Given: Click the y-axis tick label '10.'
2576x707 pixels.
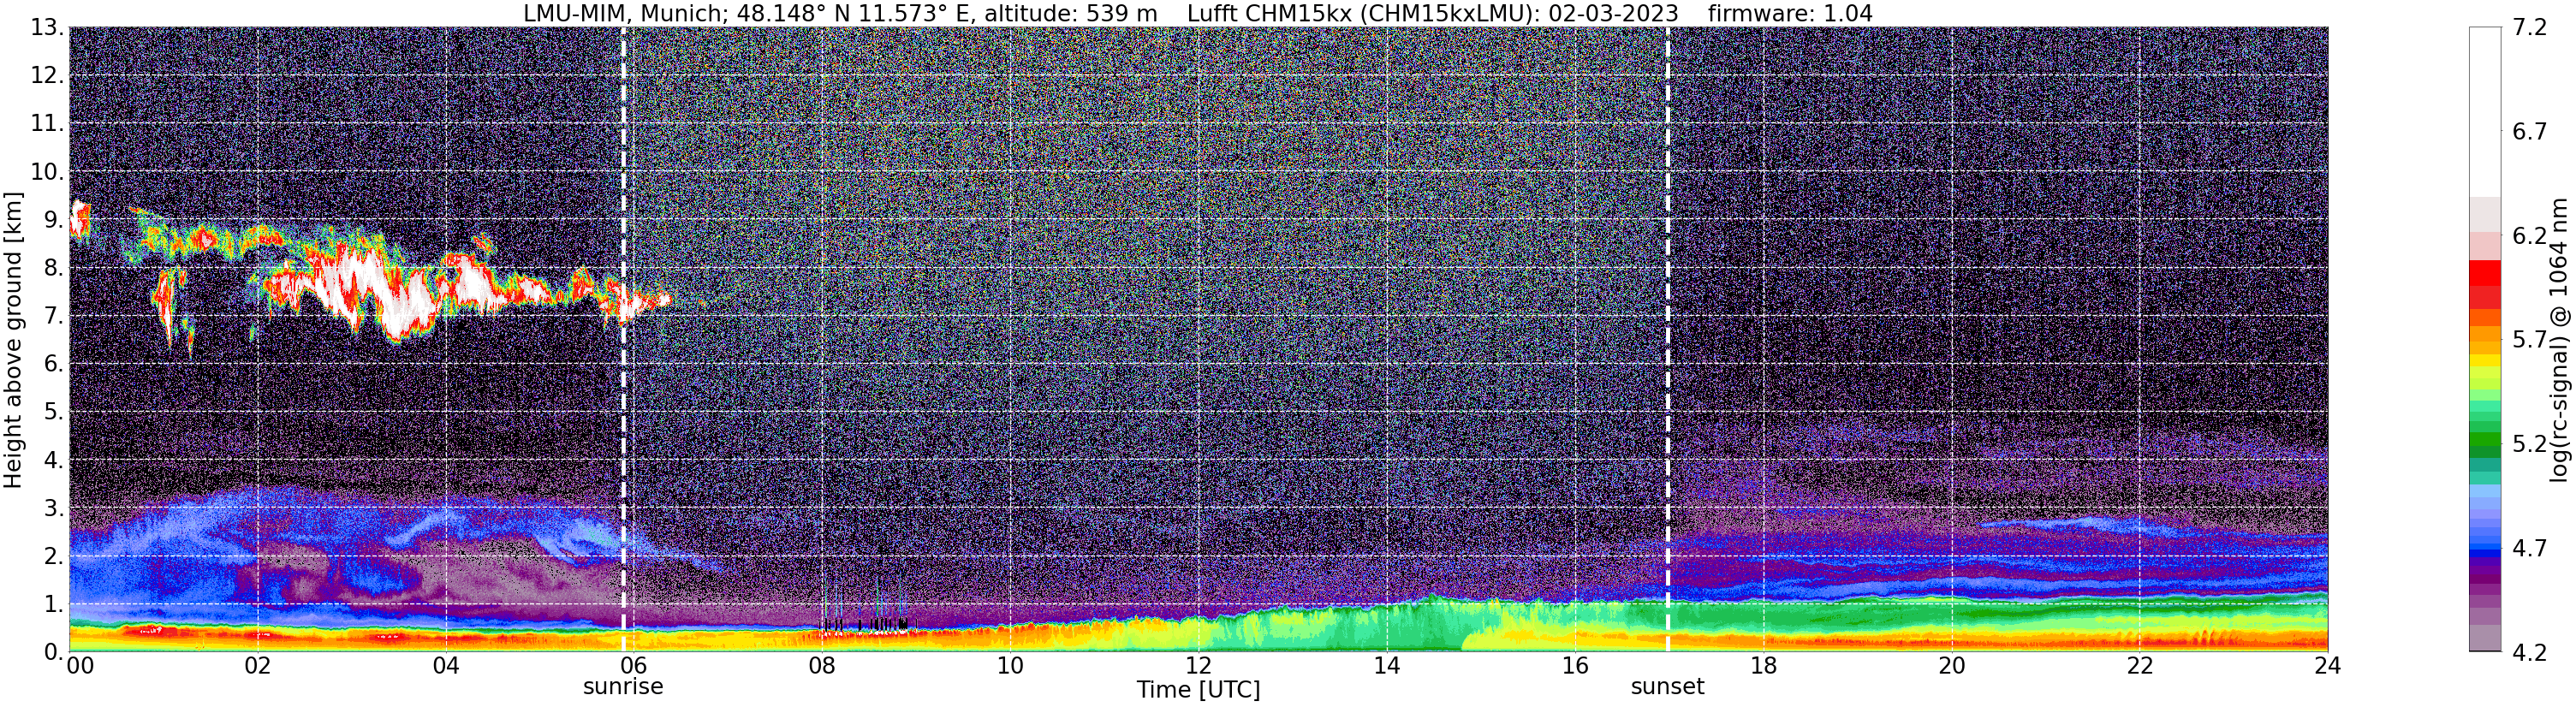Looking at the screenshot, I should pos(48,171).
